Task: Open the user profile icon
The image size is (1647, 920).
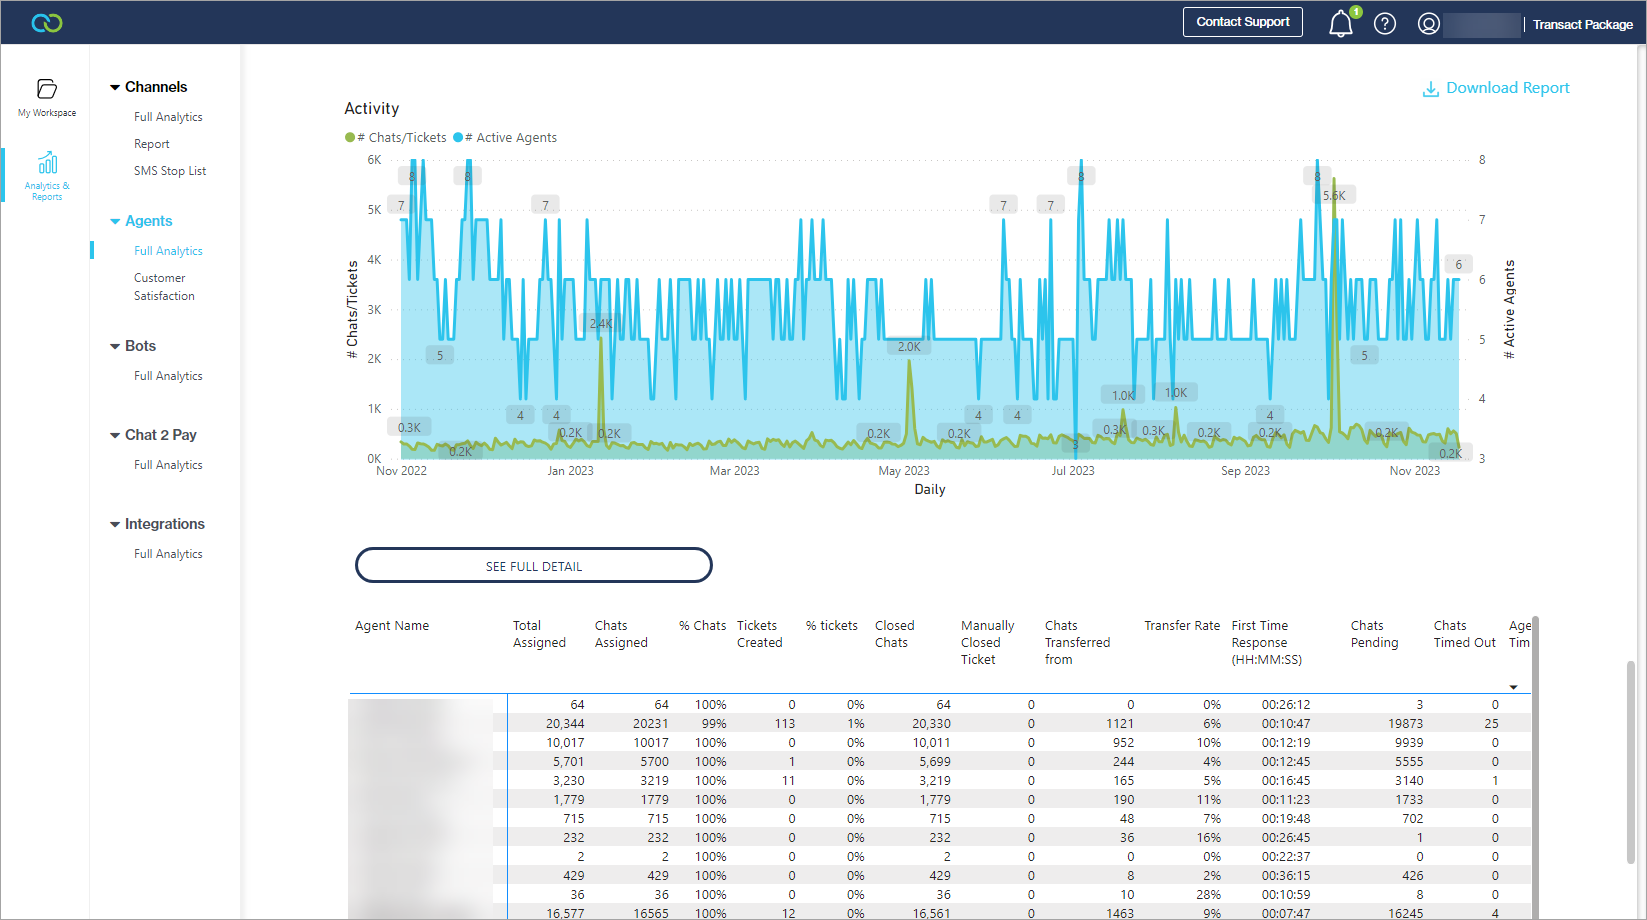Action: (x=1428, y=24)
